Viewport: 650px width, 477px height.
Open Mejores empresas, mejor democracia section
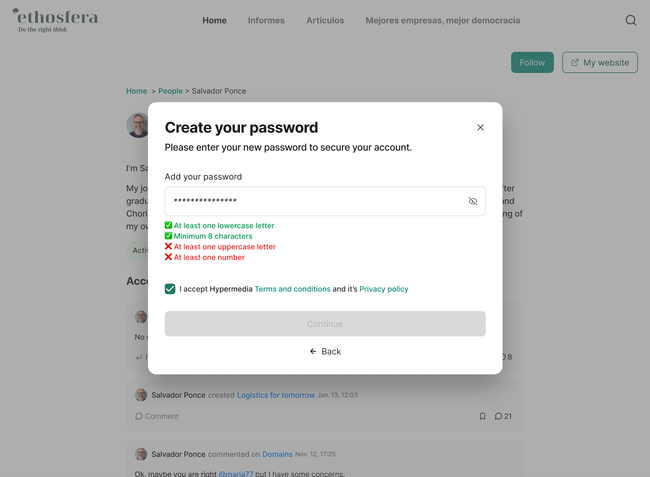coord(442,20)
